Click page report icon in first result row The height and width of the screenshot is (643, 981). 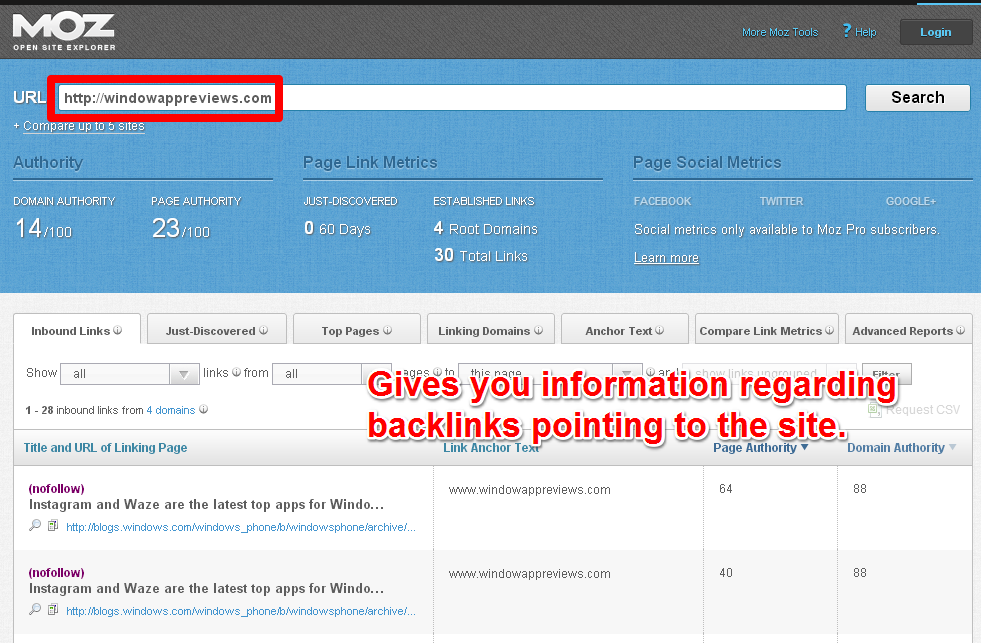(53, 526)
